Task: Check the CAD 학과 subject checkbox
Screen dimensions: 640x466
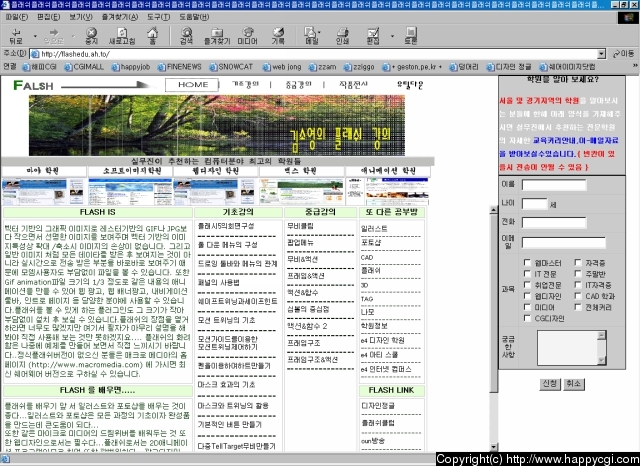Action: pos(578,295)
